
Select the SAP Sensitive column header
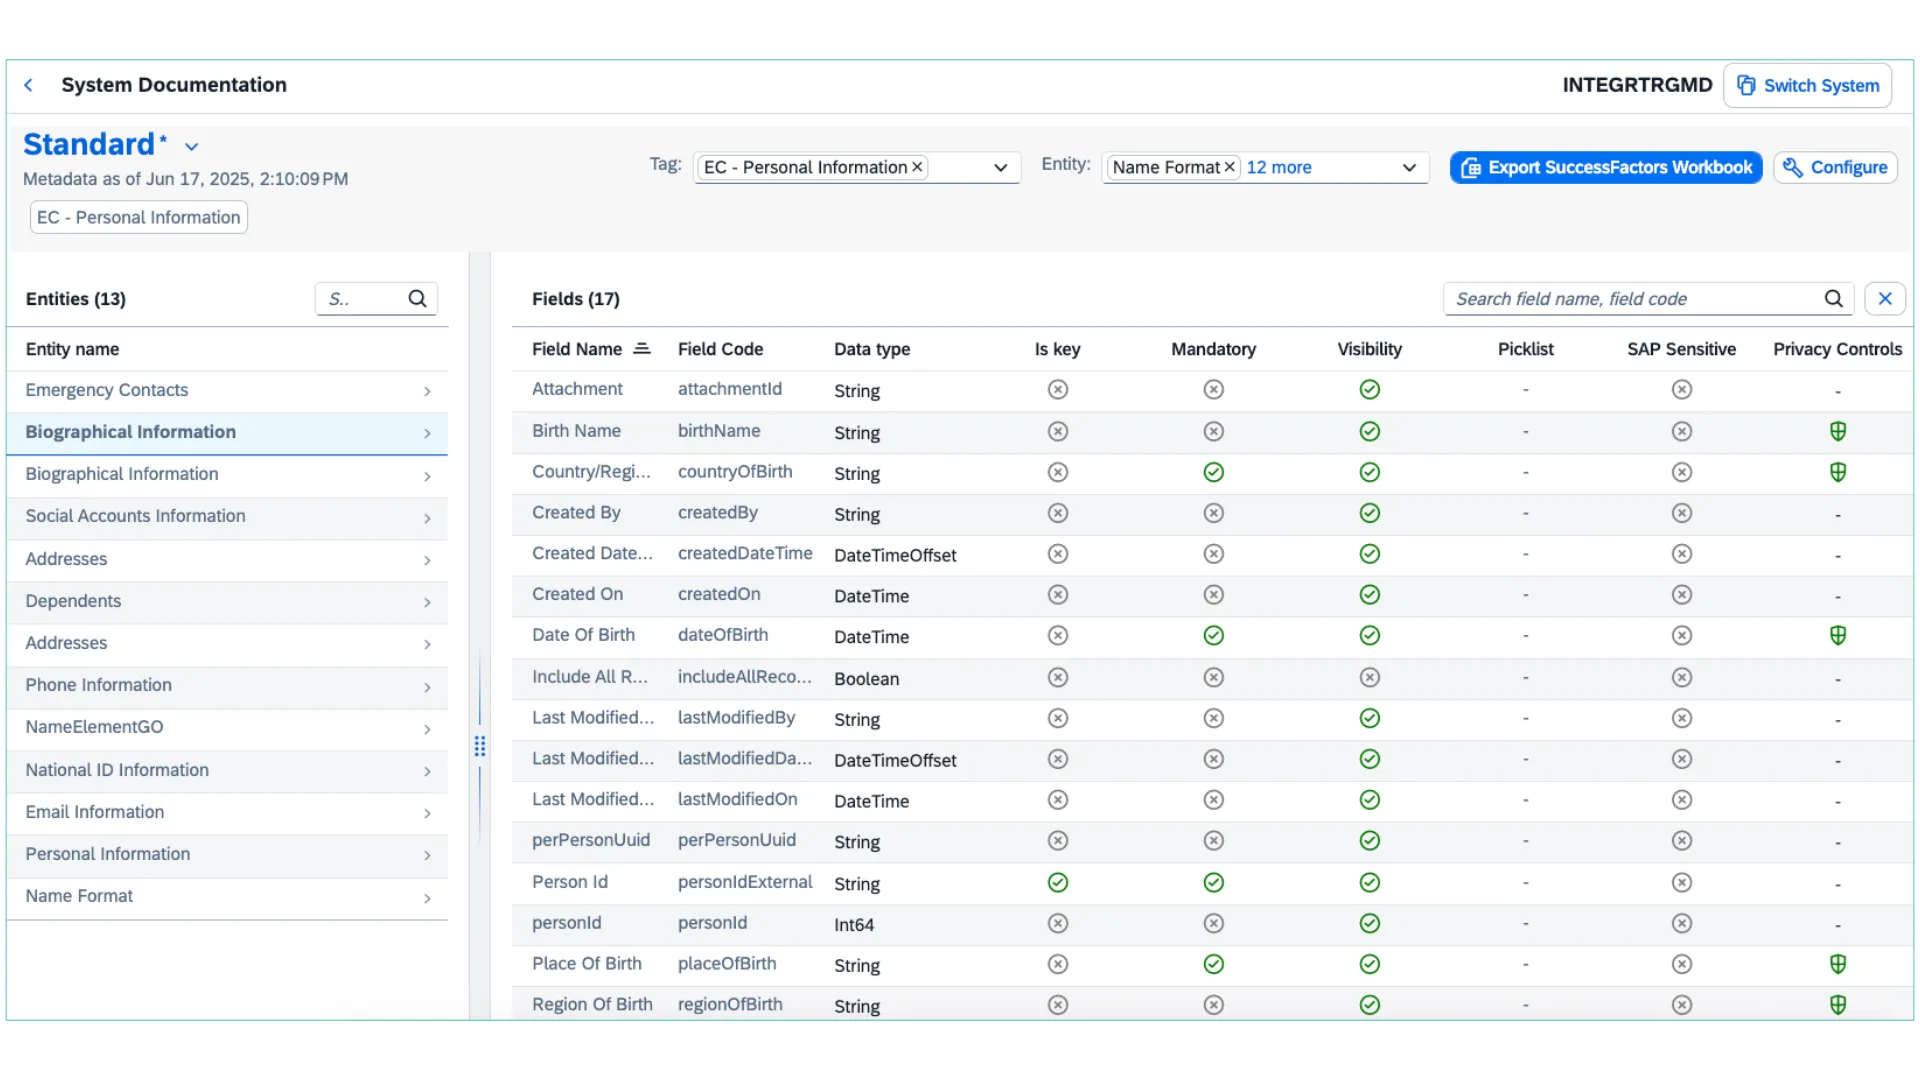pos(1681,349)
